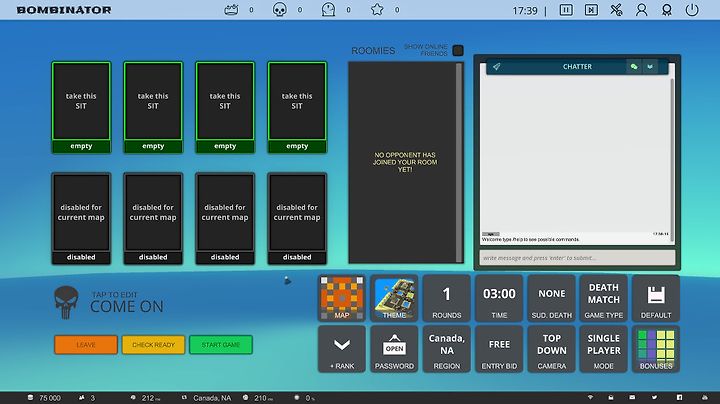Screen dimensions: 720x404
Task: Click the star score counter icon
Action: point(377,10)
